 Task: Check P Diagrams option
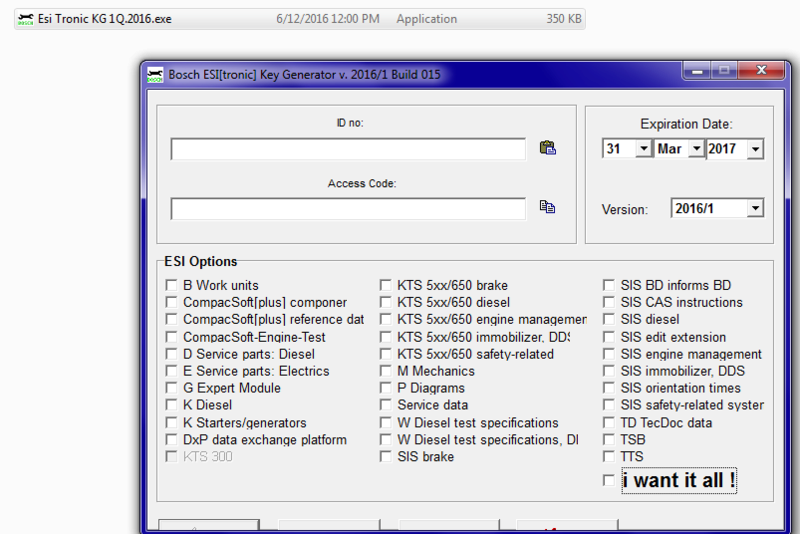[x=386, y=388]
